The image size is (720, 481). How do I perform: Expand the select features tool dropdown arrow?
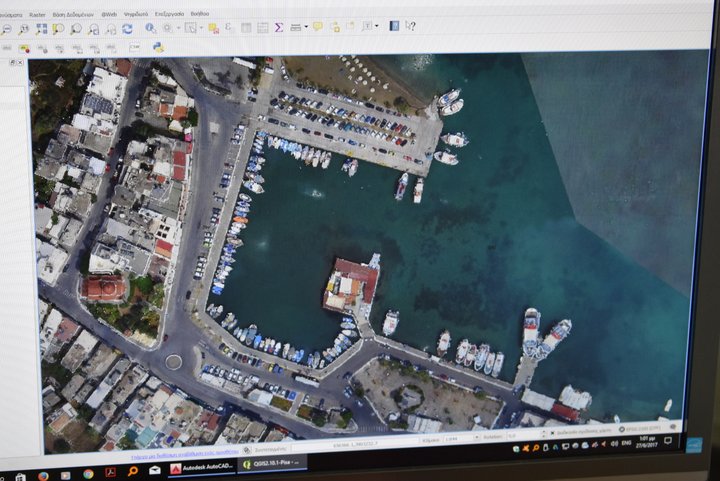(201, 28)
